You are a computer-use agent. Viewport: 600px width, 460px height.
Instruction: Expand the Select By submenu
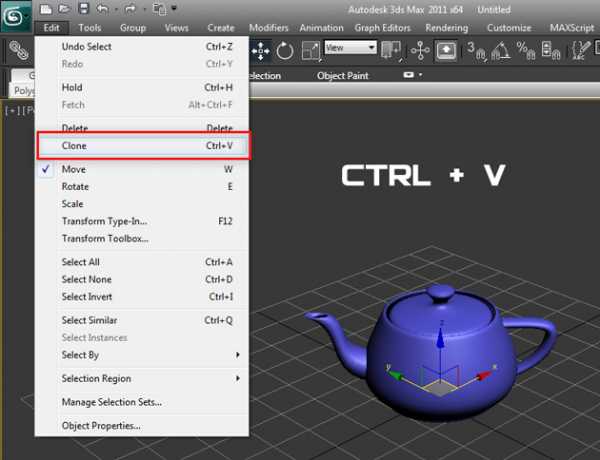click(x=142, y=355)
